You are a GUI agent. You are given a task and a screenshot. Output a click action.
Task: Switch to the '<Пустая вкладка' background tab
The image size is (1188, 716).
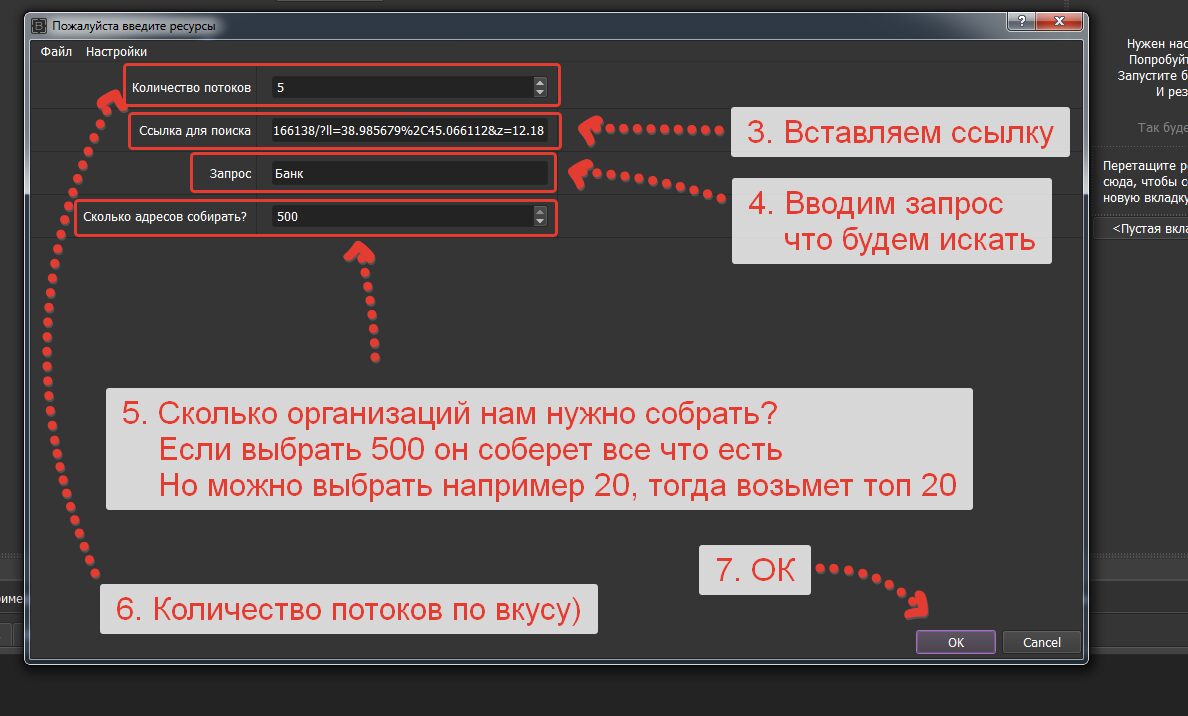click(x=1145, y=229)
